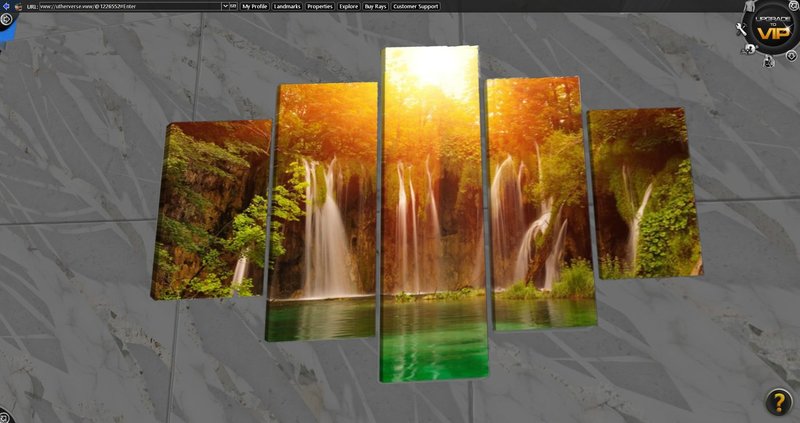Click the small icon at bottom-left corner
The height and width of the screenshot is (423, 800).
[x=5, y=416]
